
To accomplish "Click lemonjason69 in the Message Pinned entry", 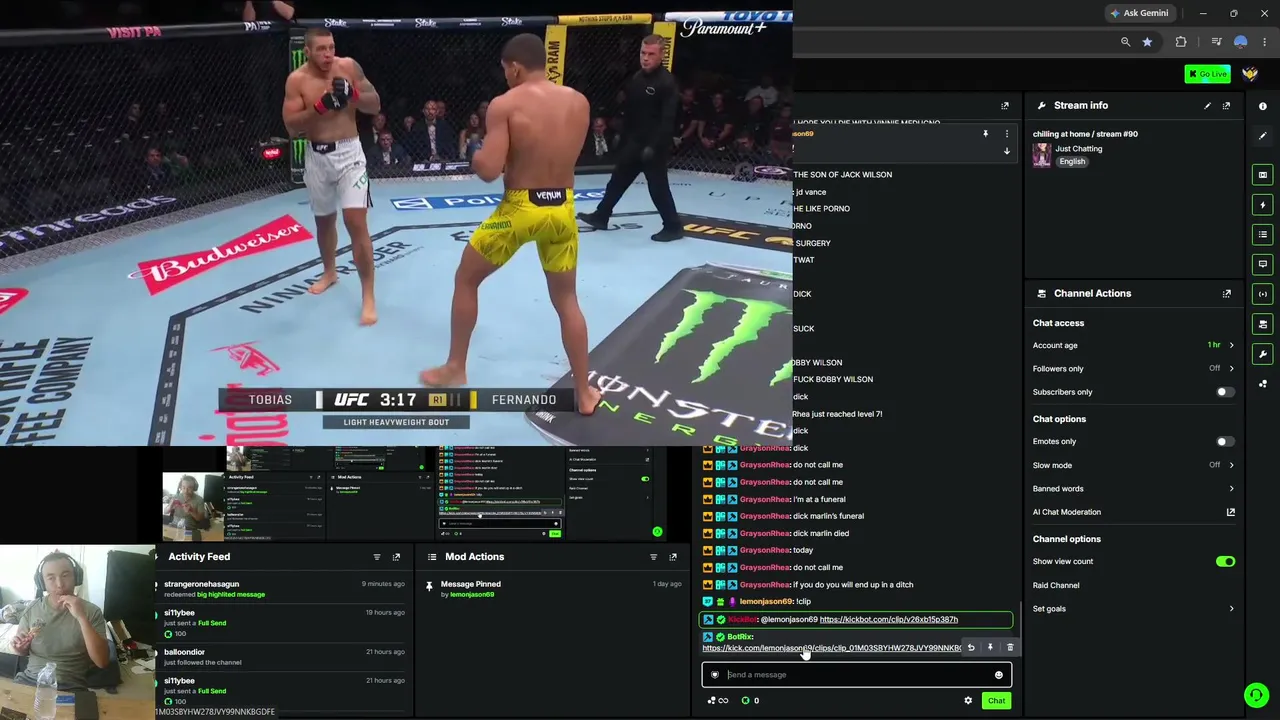I will point(472,595).
